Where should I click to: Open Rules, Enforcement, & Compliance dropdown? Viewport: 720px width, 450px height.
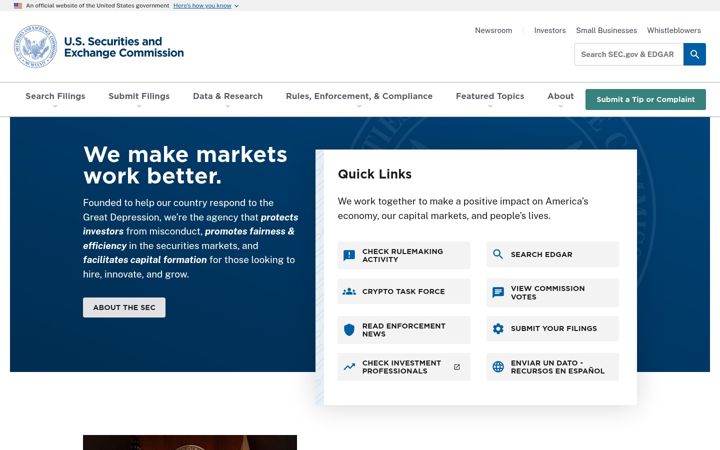tap(359, 99)
